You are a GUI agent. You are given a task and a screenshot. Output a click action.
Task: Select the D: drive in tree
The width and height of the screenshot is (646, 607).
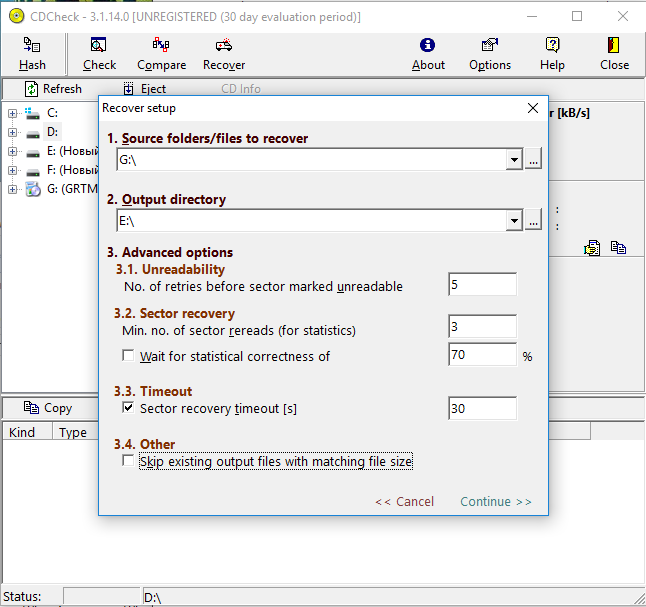tap(52, 132)
